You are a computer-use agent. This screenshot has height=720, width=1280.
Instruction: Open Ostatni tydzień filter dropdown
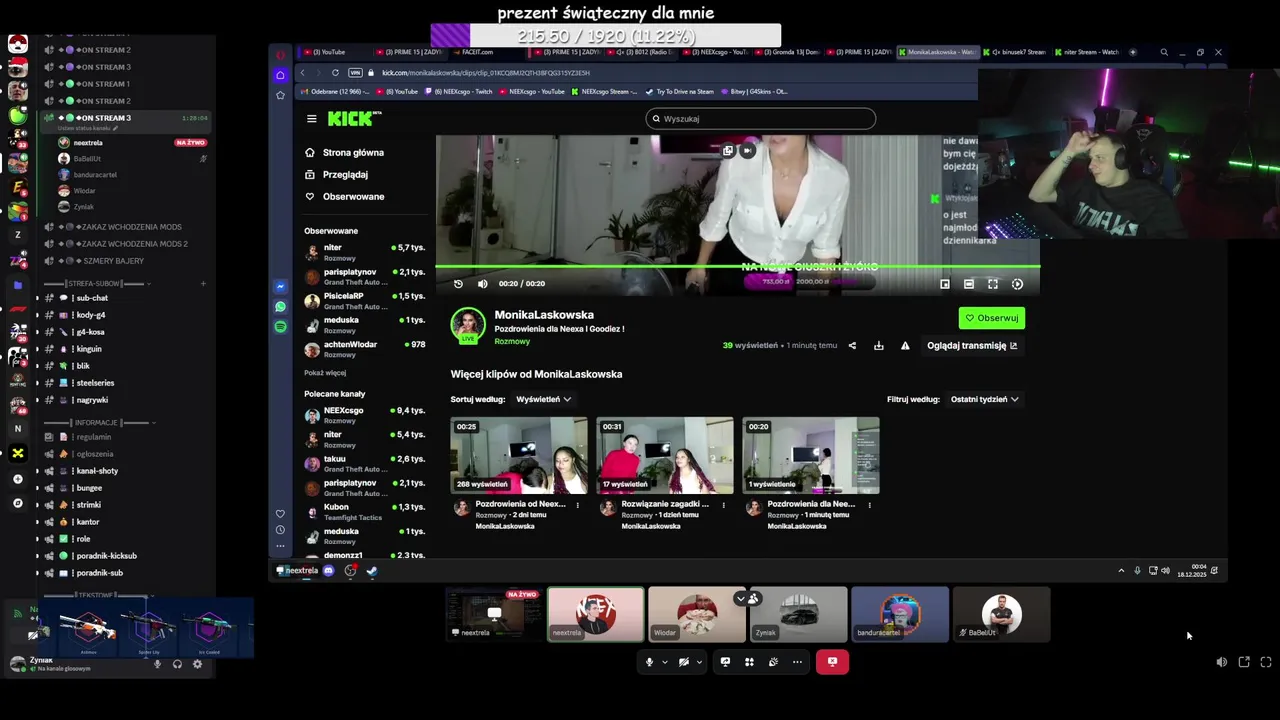point(984,399)
